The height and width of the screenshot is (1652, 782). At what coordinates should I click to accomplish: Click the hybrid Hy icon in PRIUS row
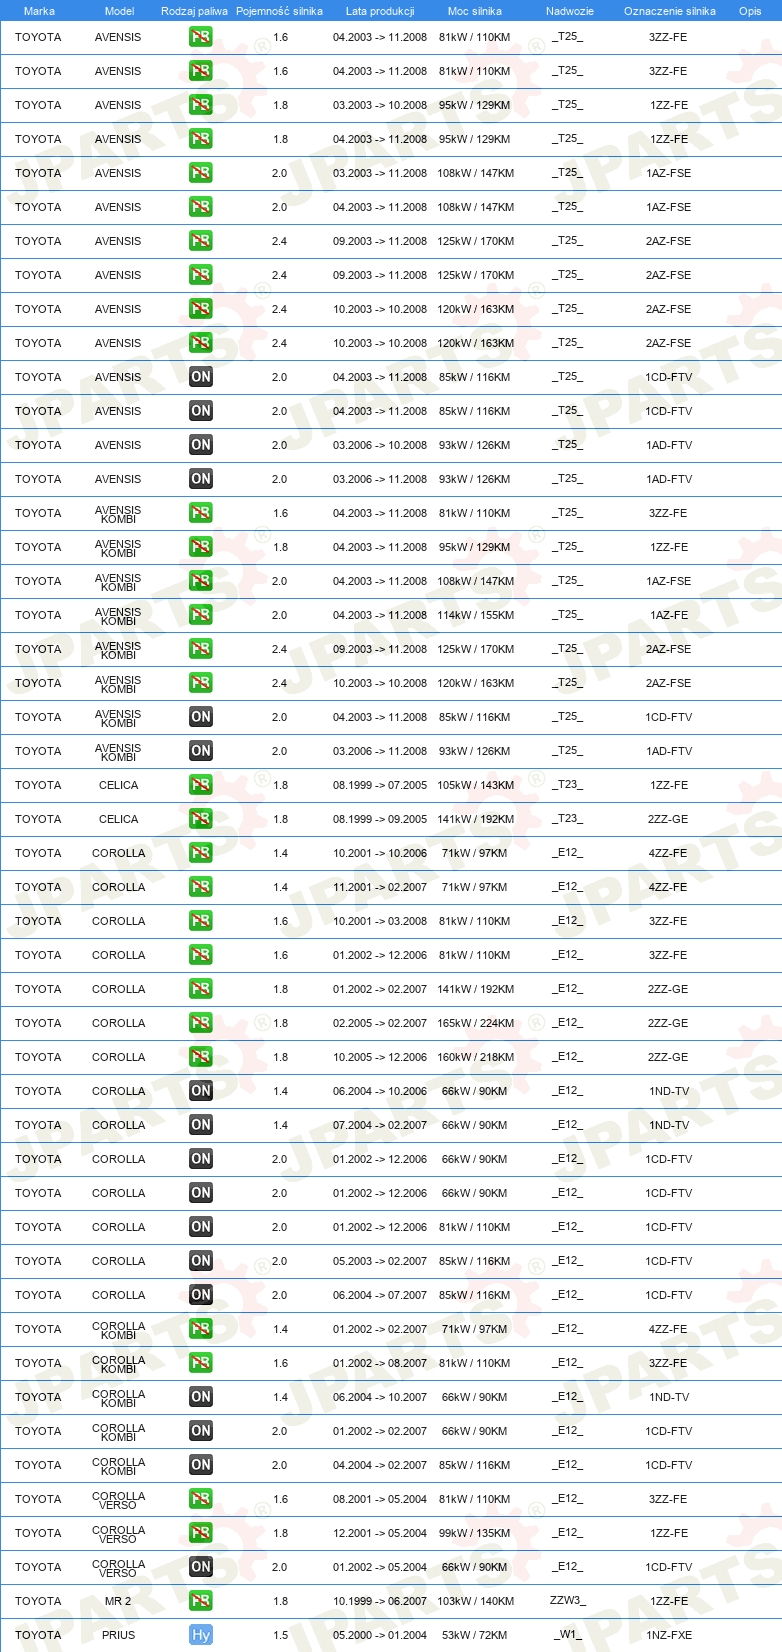[x=201, y=1635]
